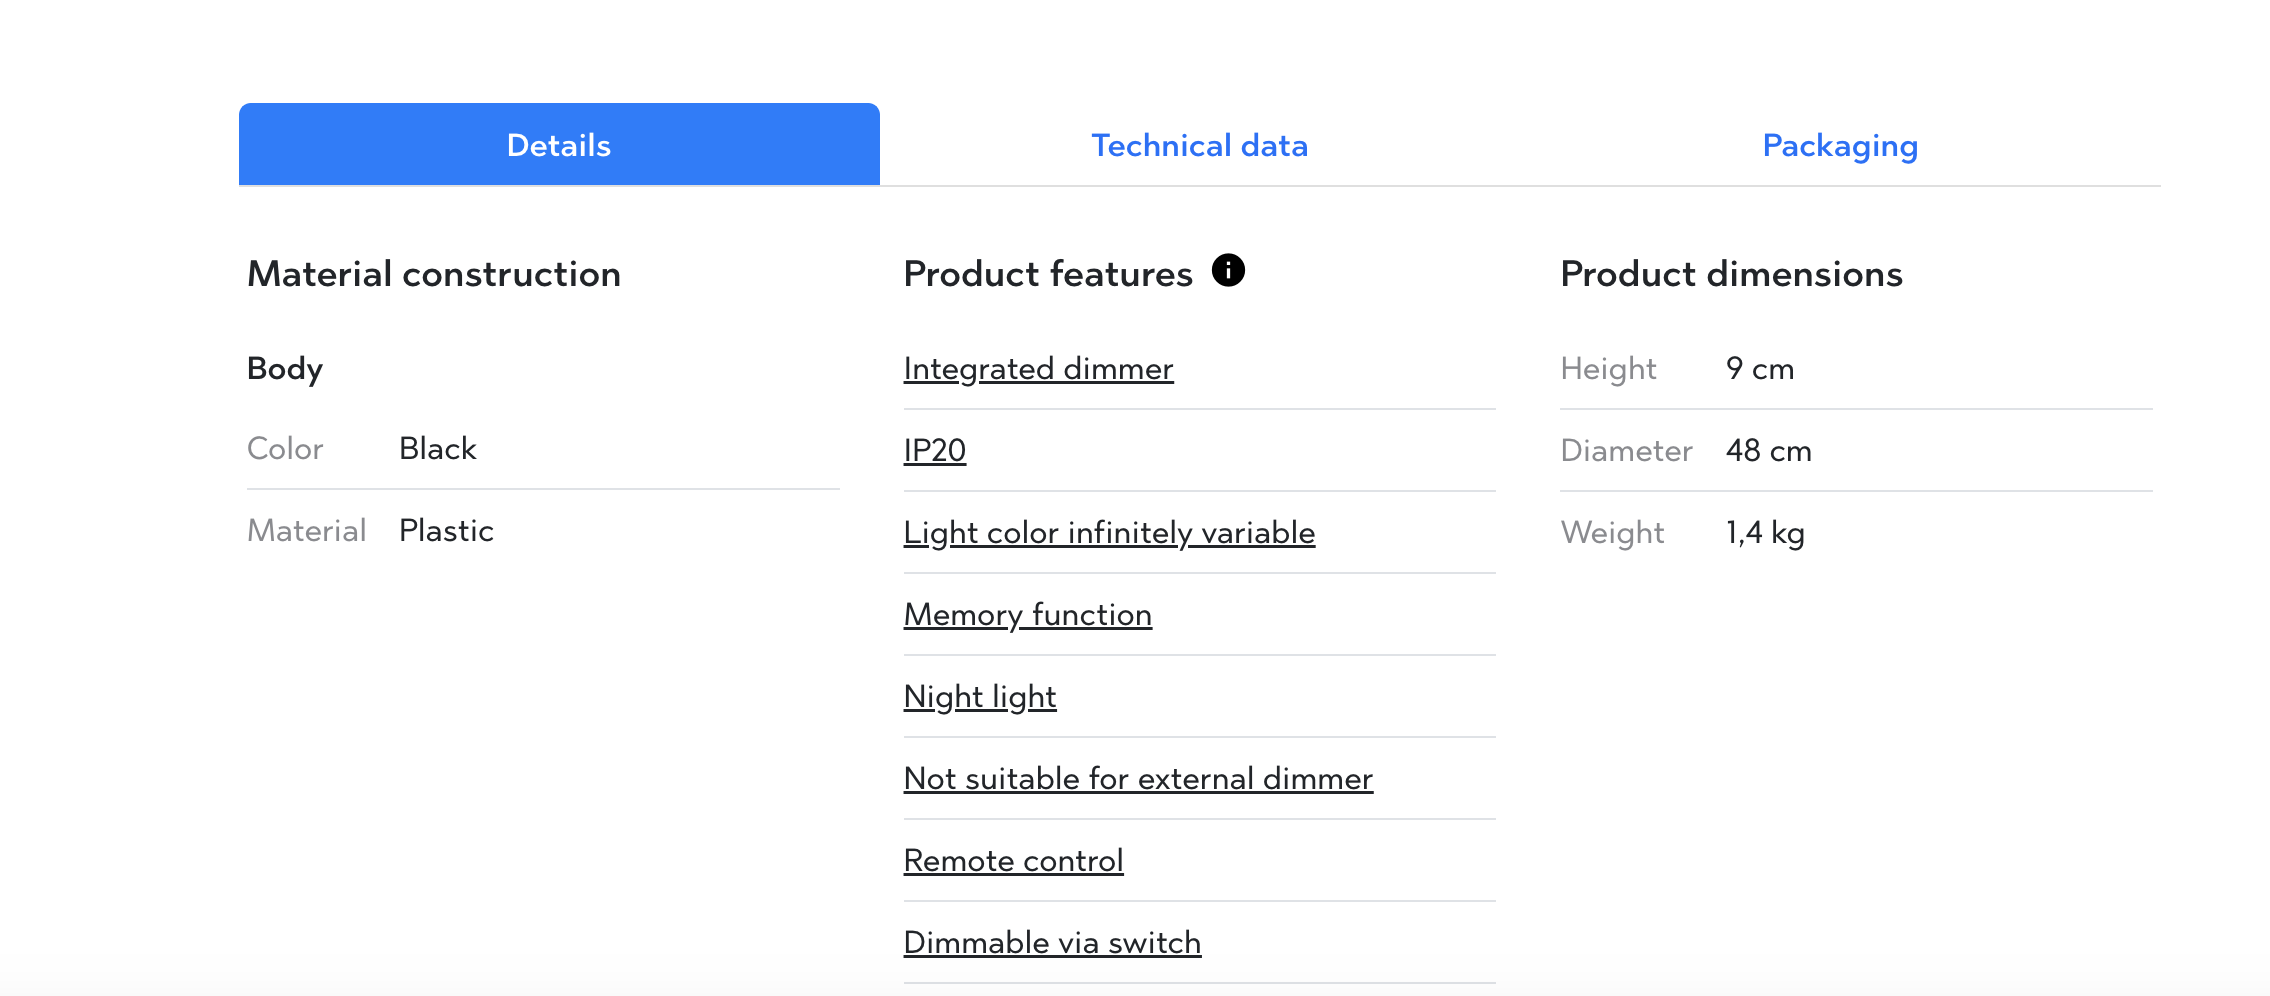
Task: Follow the Memory function link
Action: click(1027, 615)
